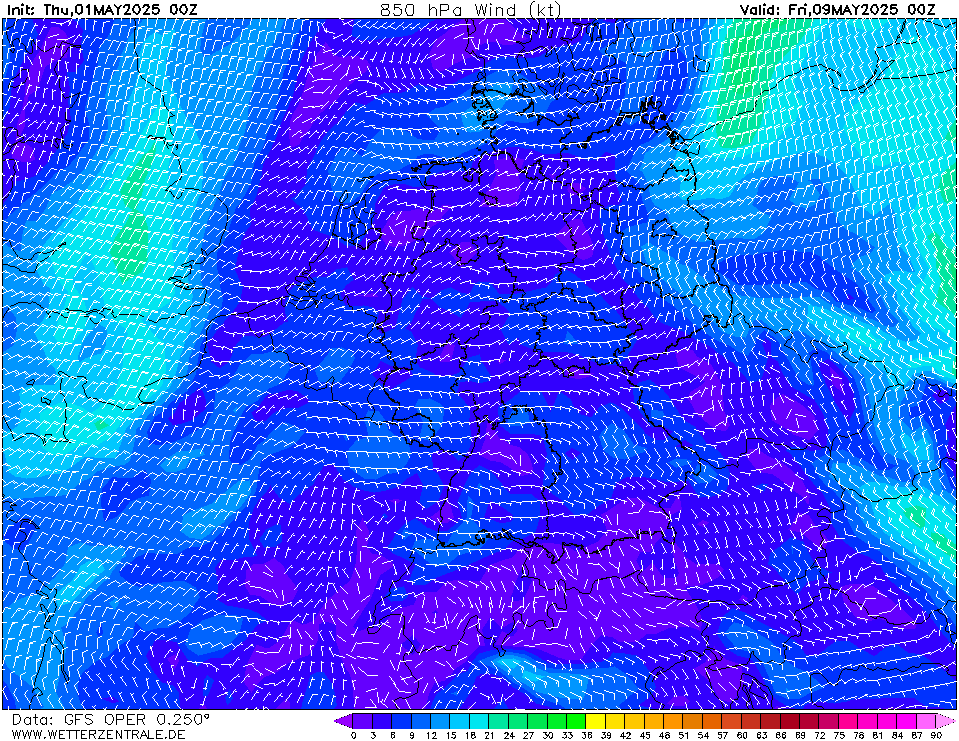Image resolution: width=959 pixels, height=741 pixels.
Task: Click the '15' legend scale label
Action: pyautogui.click(x=451, y=735)
